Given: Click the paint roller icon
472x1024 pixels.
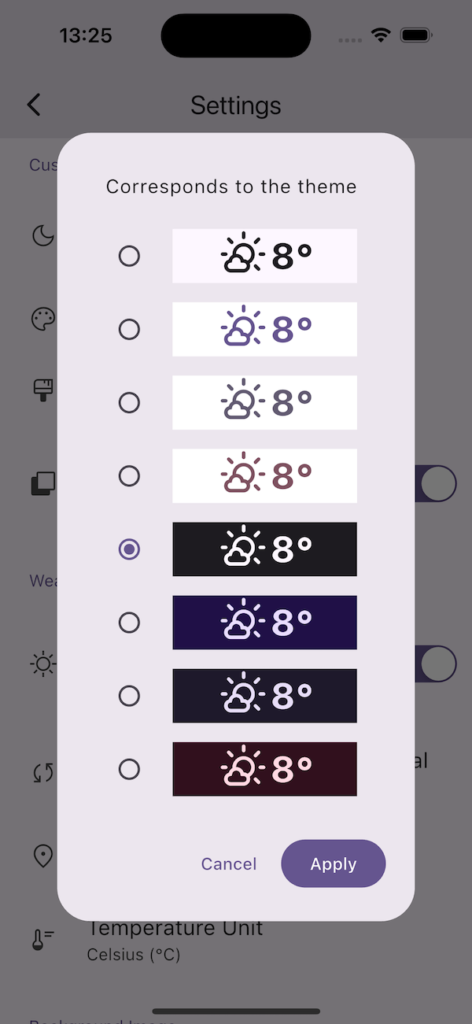Looking at the screenshot, I should coord(43,390).
